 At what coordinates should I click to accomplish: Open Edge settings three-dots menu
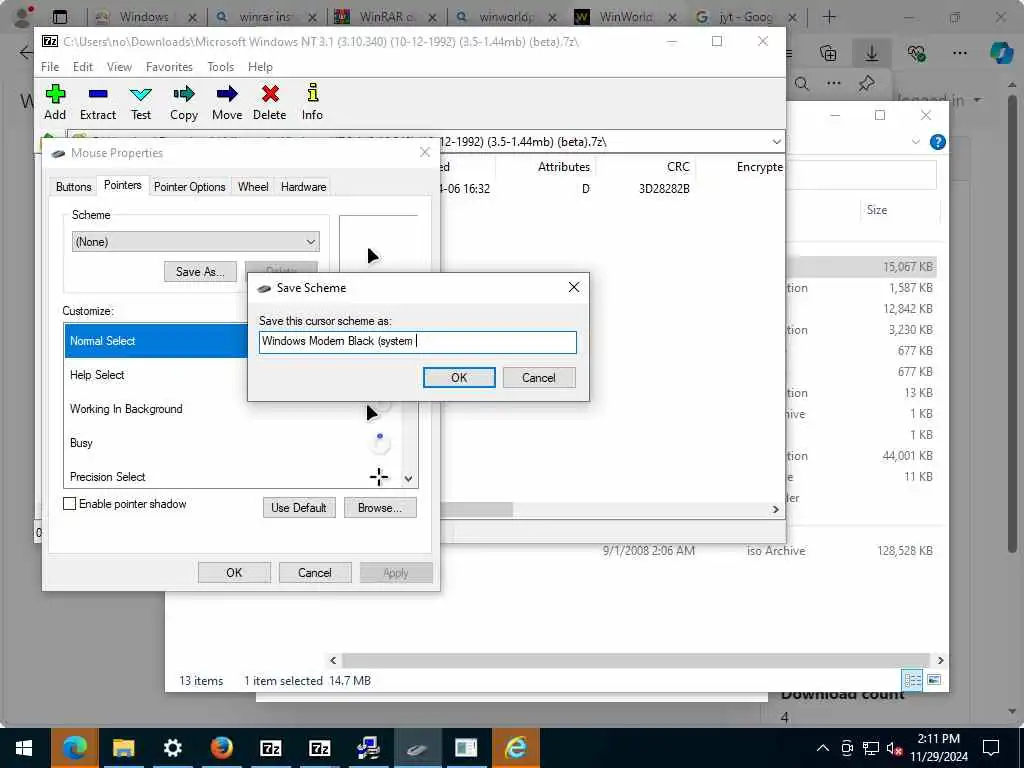click(x=959, y=53)
